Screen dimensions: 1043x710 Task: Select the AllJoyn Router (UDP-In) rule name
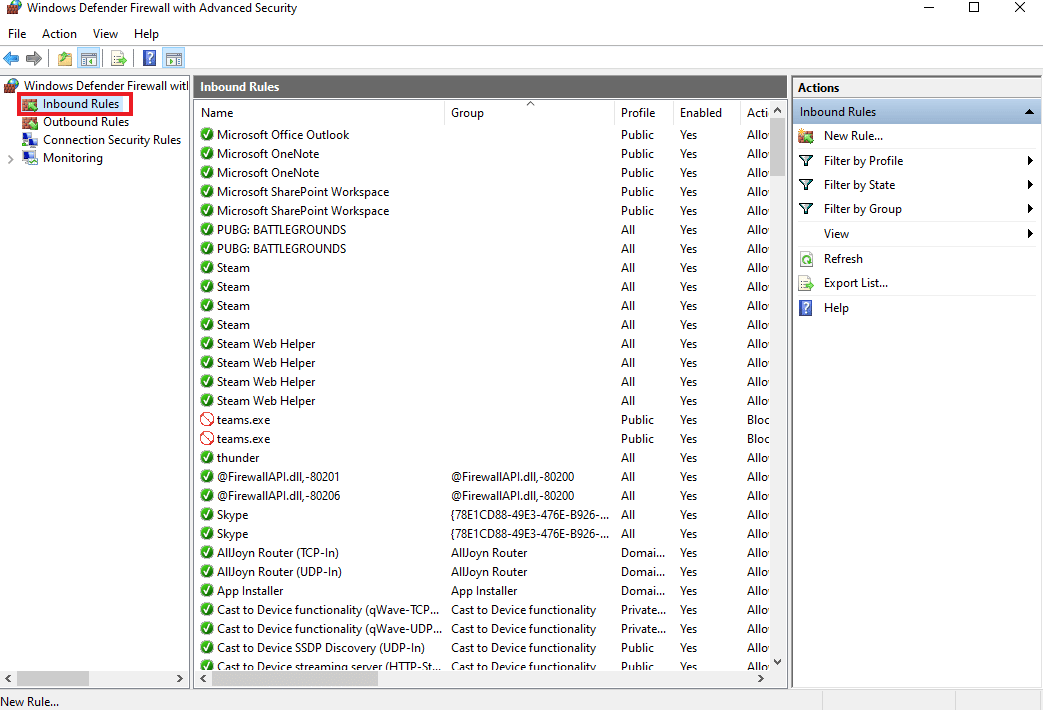coord(279,572)
